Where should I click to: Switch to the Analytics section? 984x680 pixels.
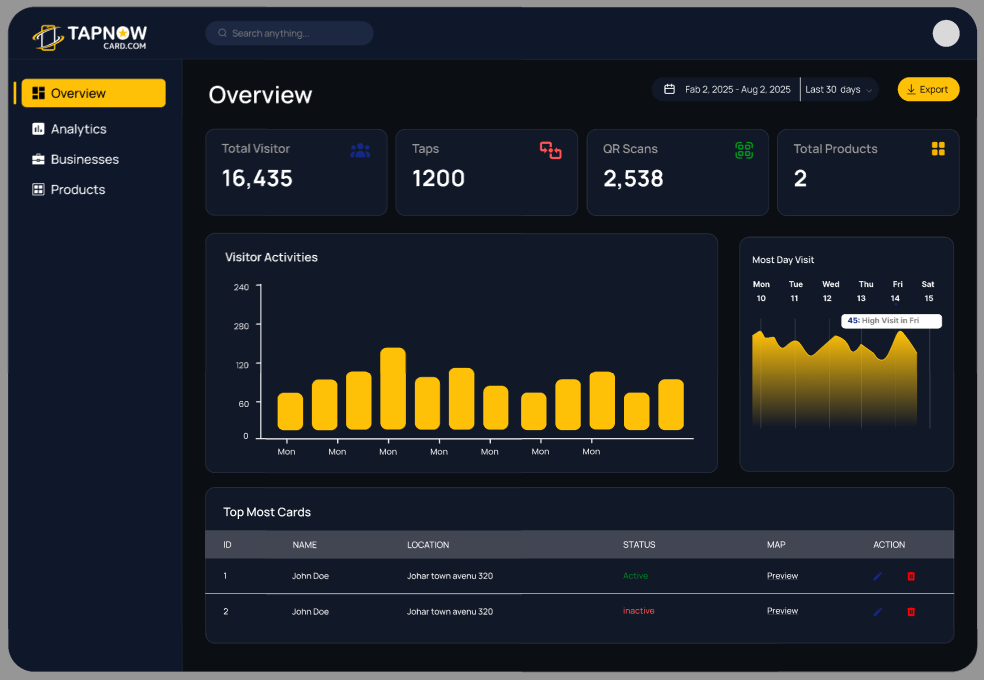(78, 129)
